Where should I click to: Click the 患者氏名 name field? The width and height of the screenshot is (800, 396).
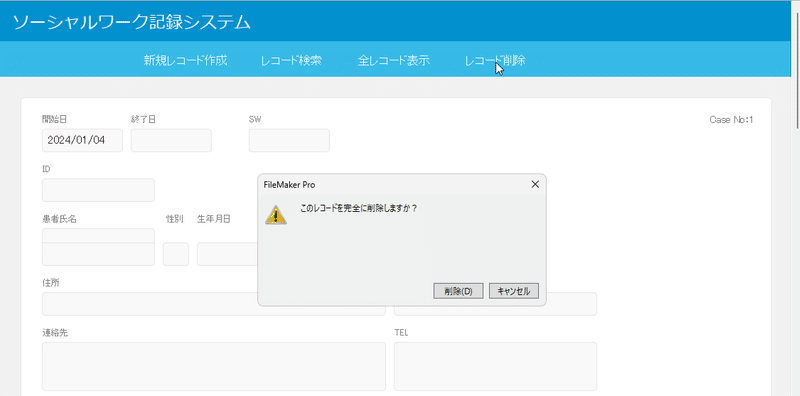[98, 247]
